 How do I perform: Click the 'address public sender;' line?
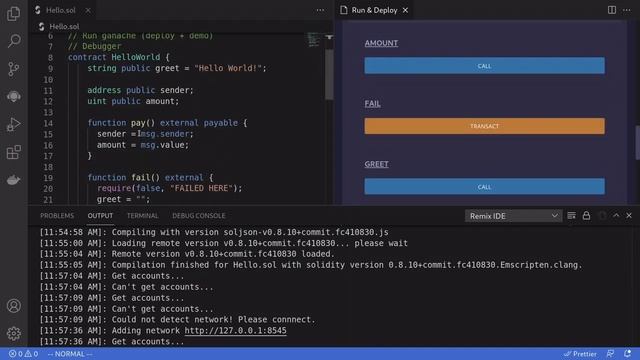click(x=140, y=90)
